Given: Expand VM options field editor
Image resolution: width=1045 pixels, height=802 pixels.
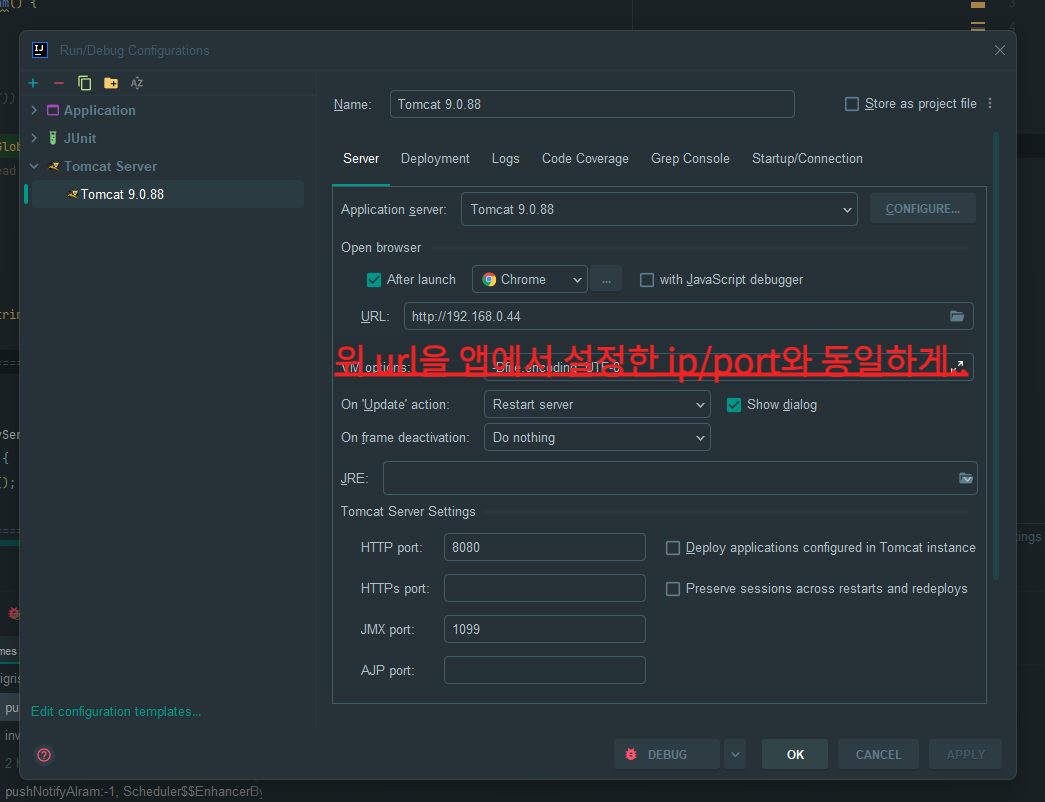Looking at the screenshot, I should point(957,367).
